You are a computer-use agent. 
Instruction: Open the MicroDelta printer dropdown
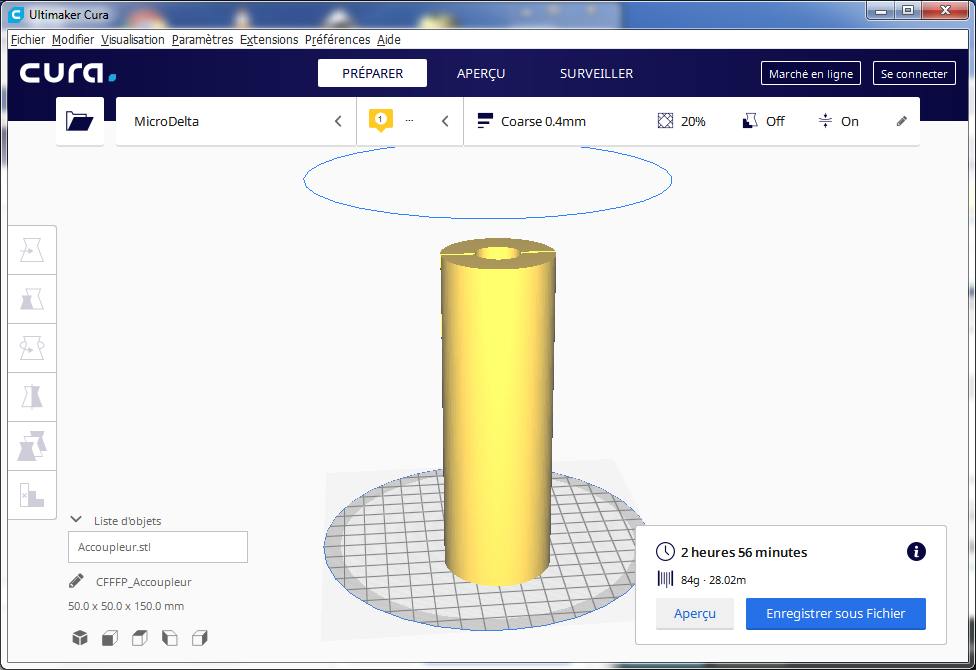(236, 121)
